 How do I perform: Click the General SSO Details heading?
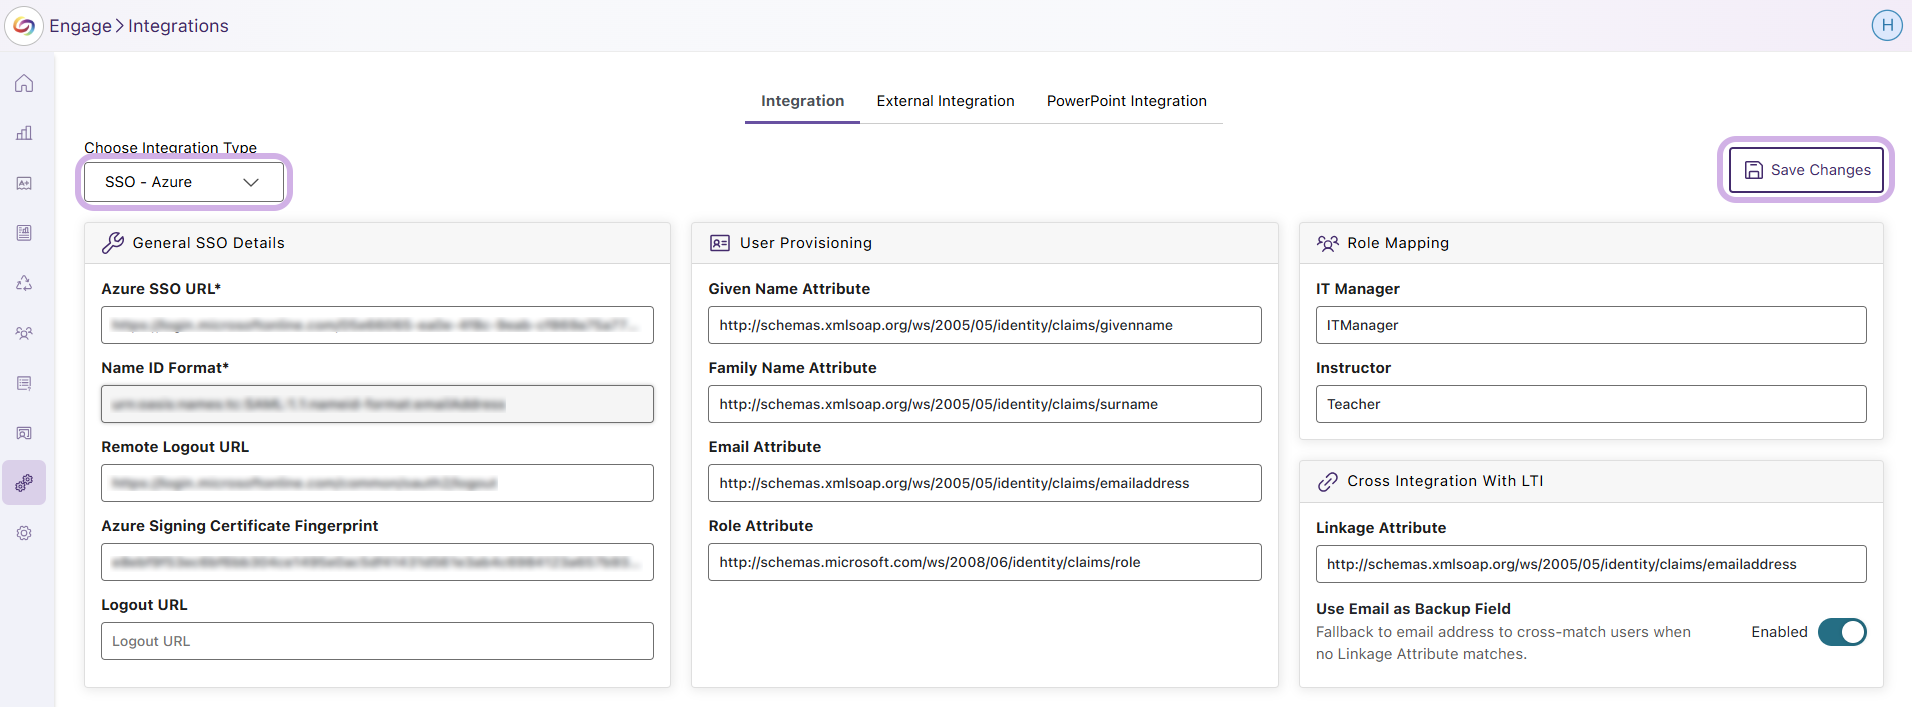[x=208, y=243]
